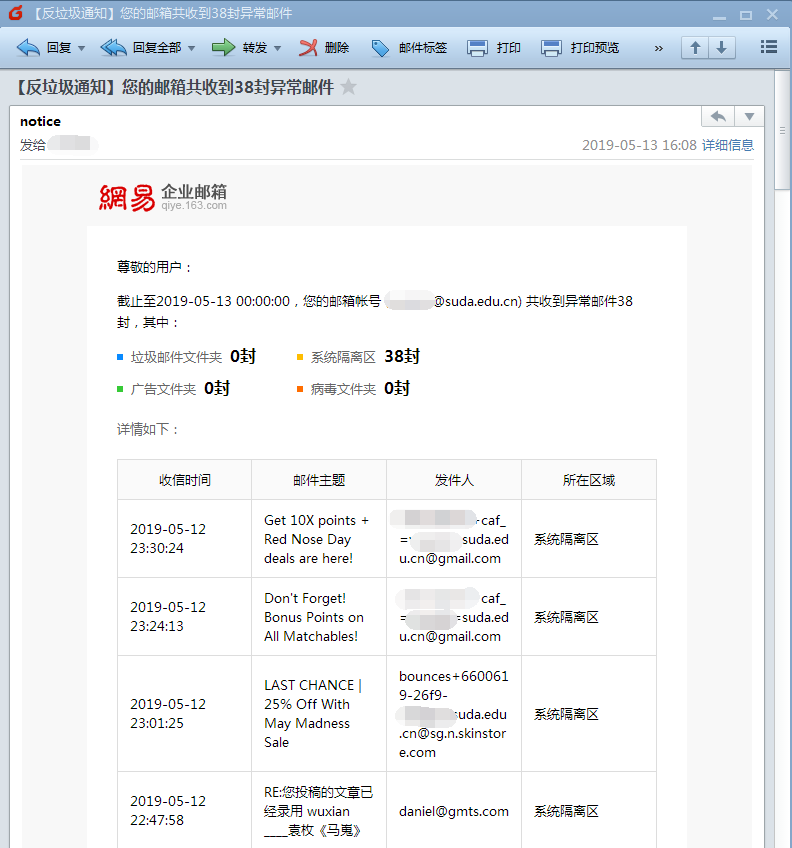Expand Forward (转发) dropdown arrow
Viewport: 792px width, 848px height.
pos(277,48)
